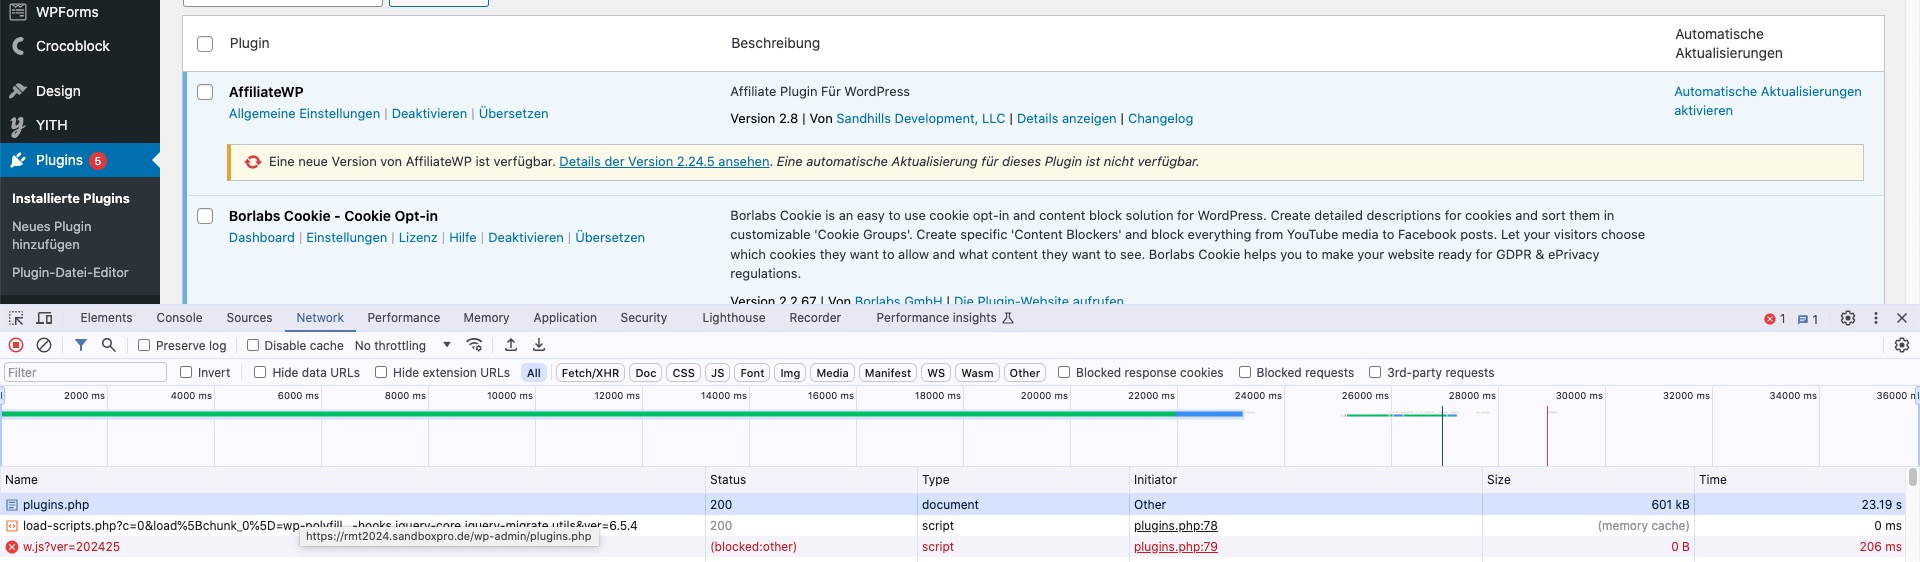Open DevTools settings gear in tab bar
This screenshot has height=562, width=1920.
point(1848,318)
